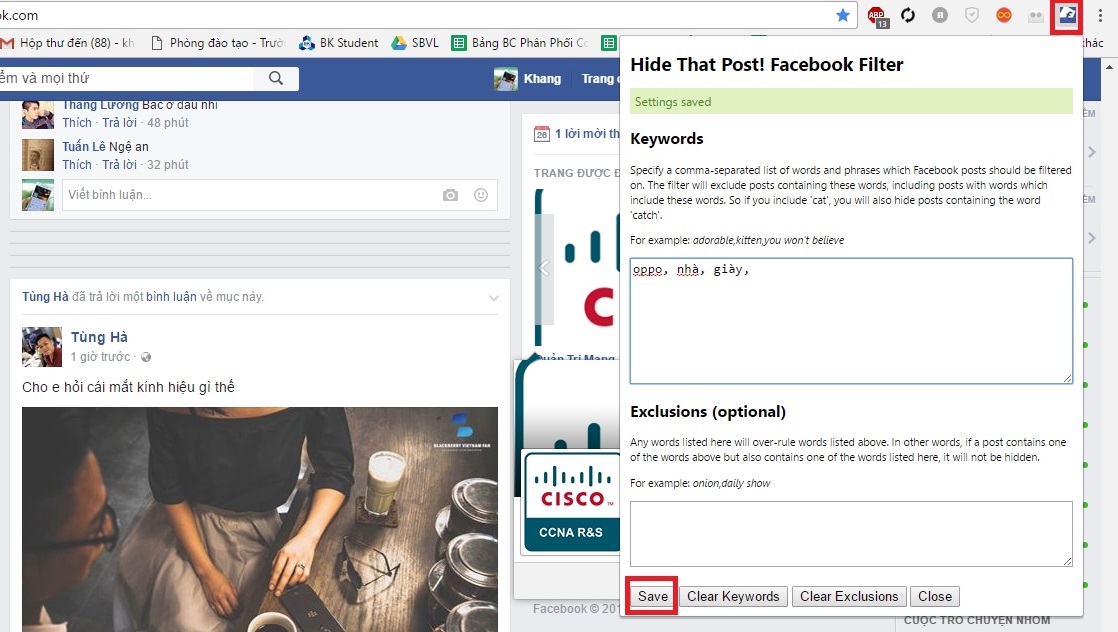Screen dimensions: 1118x632
Task: Click the green Settings saved notification bar
Action: (x=850, y=102)
